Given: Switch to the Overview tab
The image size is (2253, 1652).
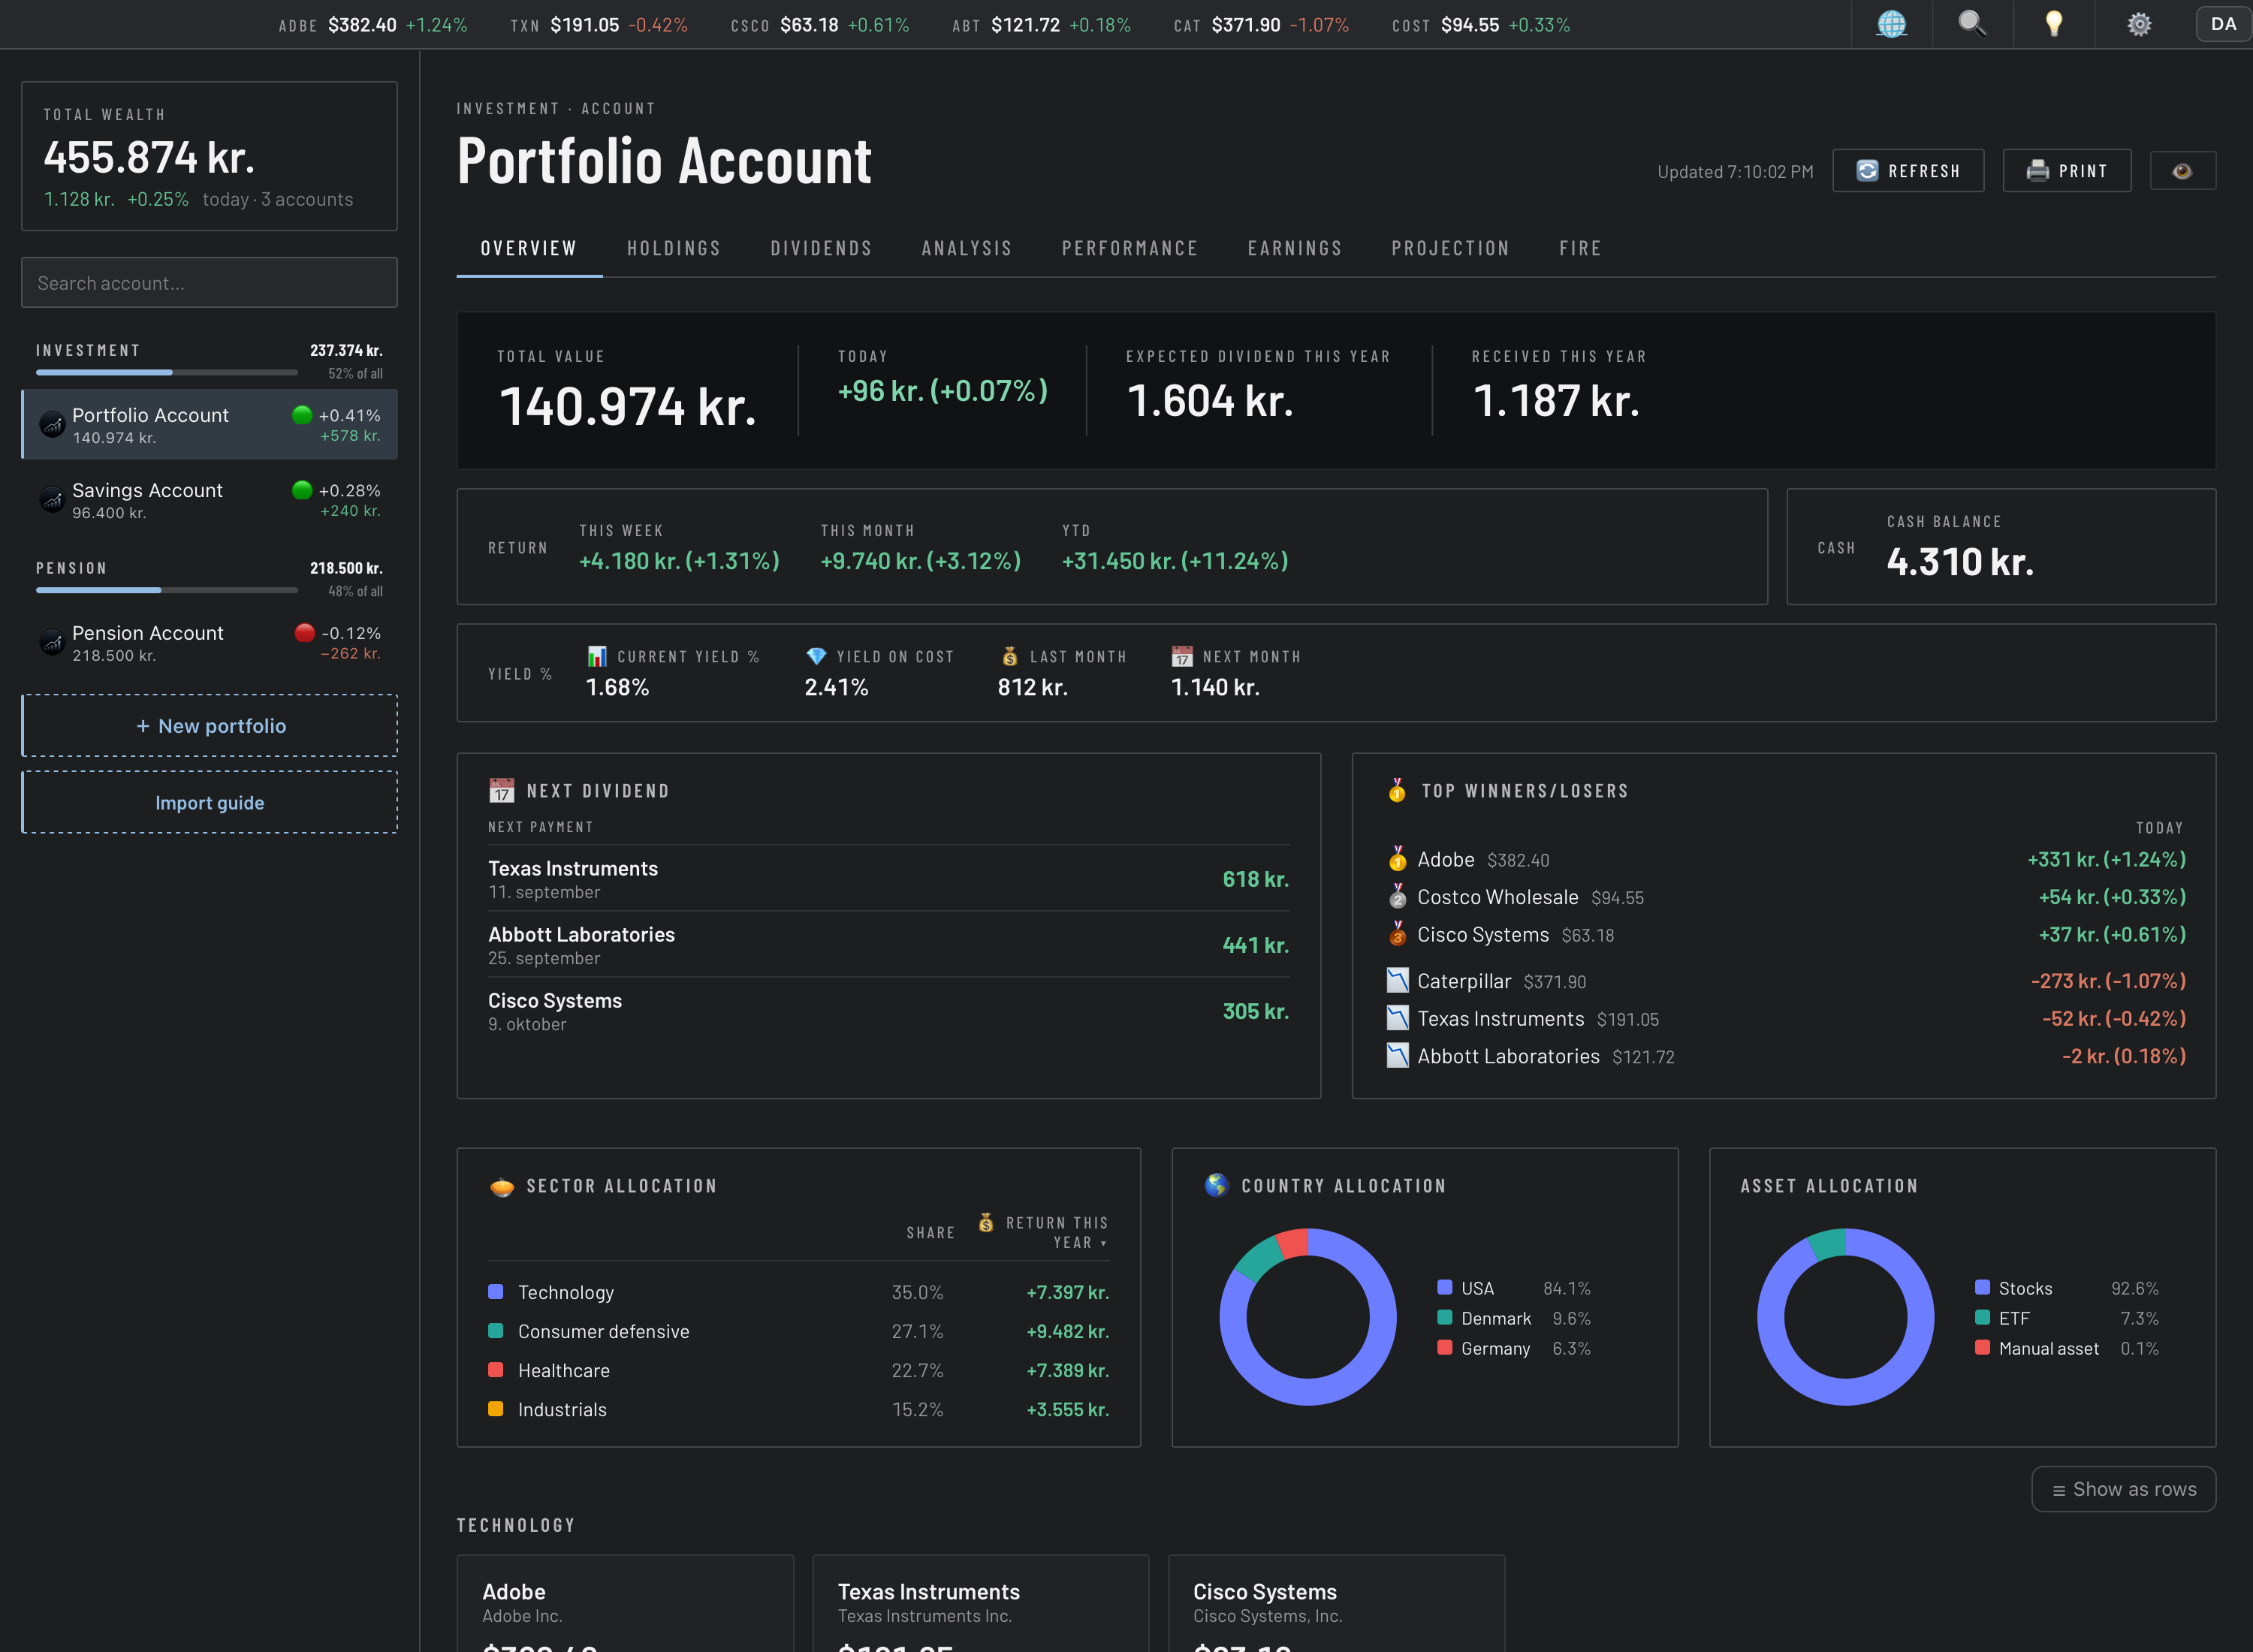Looking at the screenshot, I should click(529, 248).
